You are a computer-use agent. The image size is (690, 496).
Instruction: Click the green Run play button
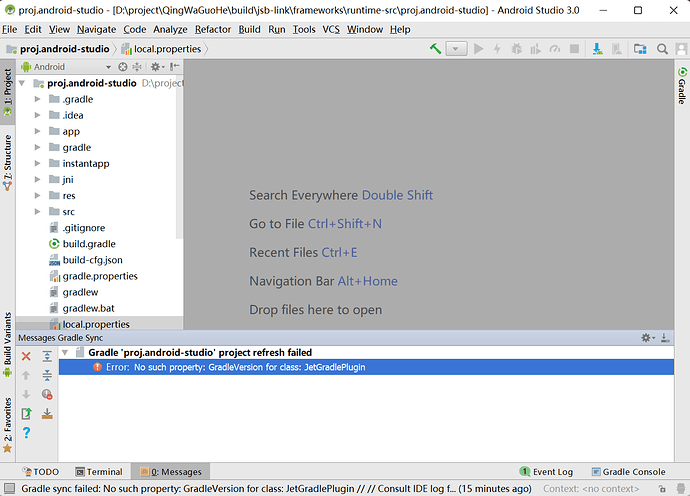click(x=478, y=48)
